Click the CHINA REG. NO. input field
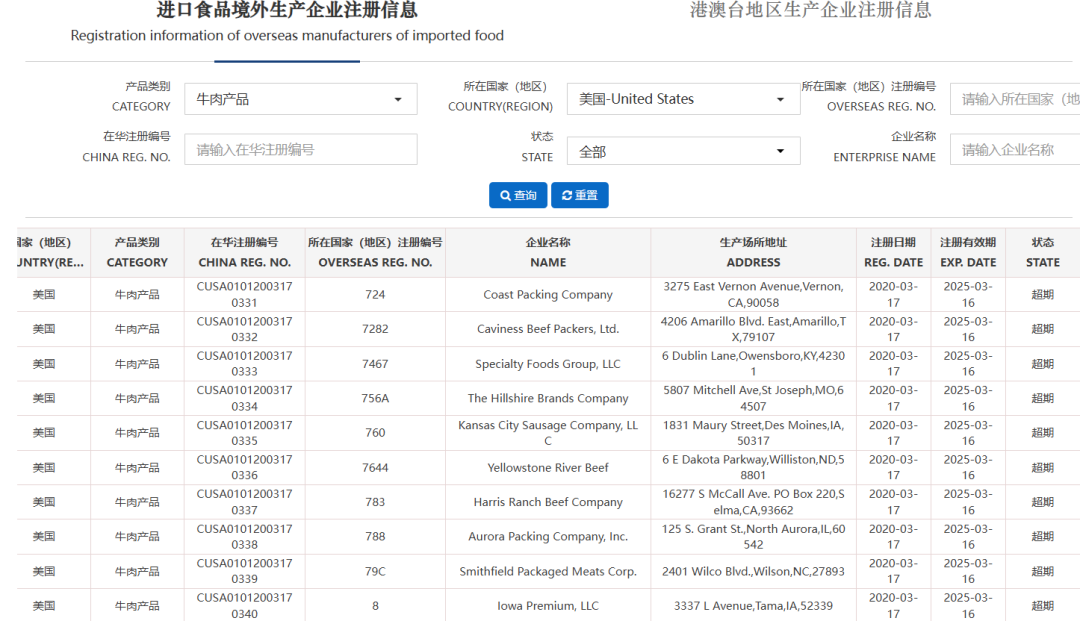This screenshot has height=621, width=1080. [x=300, y=149]
